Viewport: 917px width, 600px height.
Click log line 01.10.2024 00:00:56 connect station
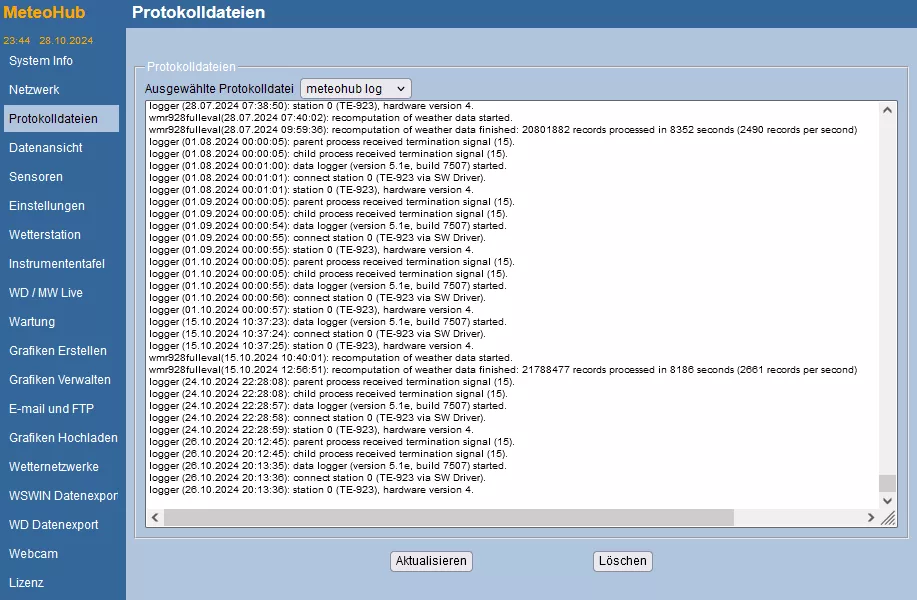coord(317,298)
